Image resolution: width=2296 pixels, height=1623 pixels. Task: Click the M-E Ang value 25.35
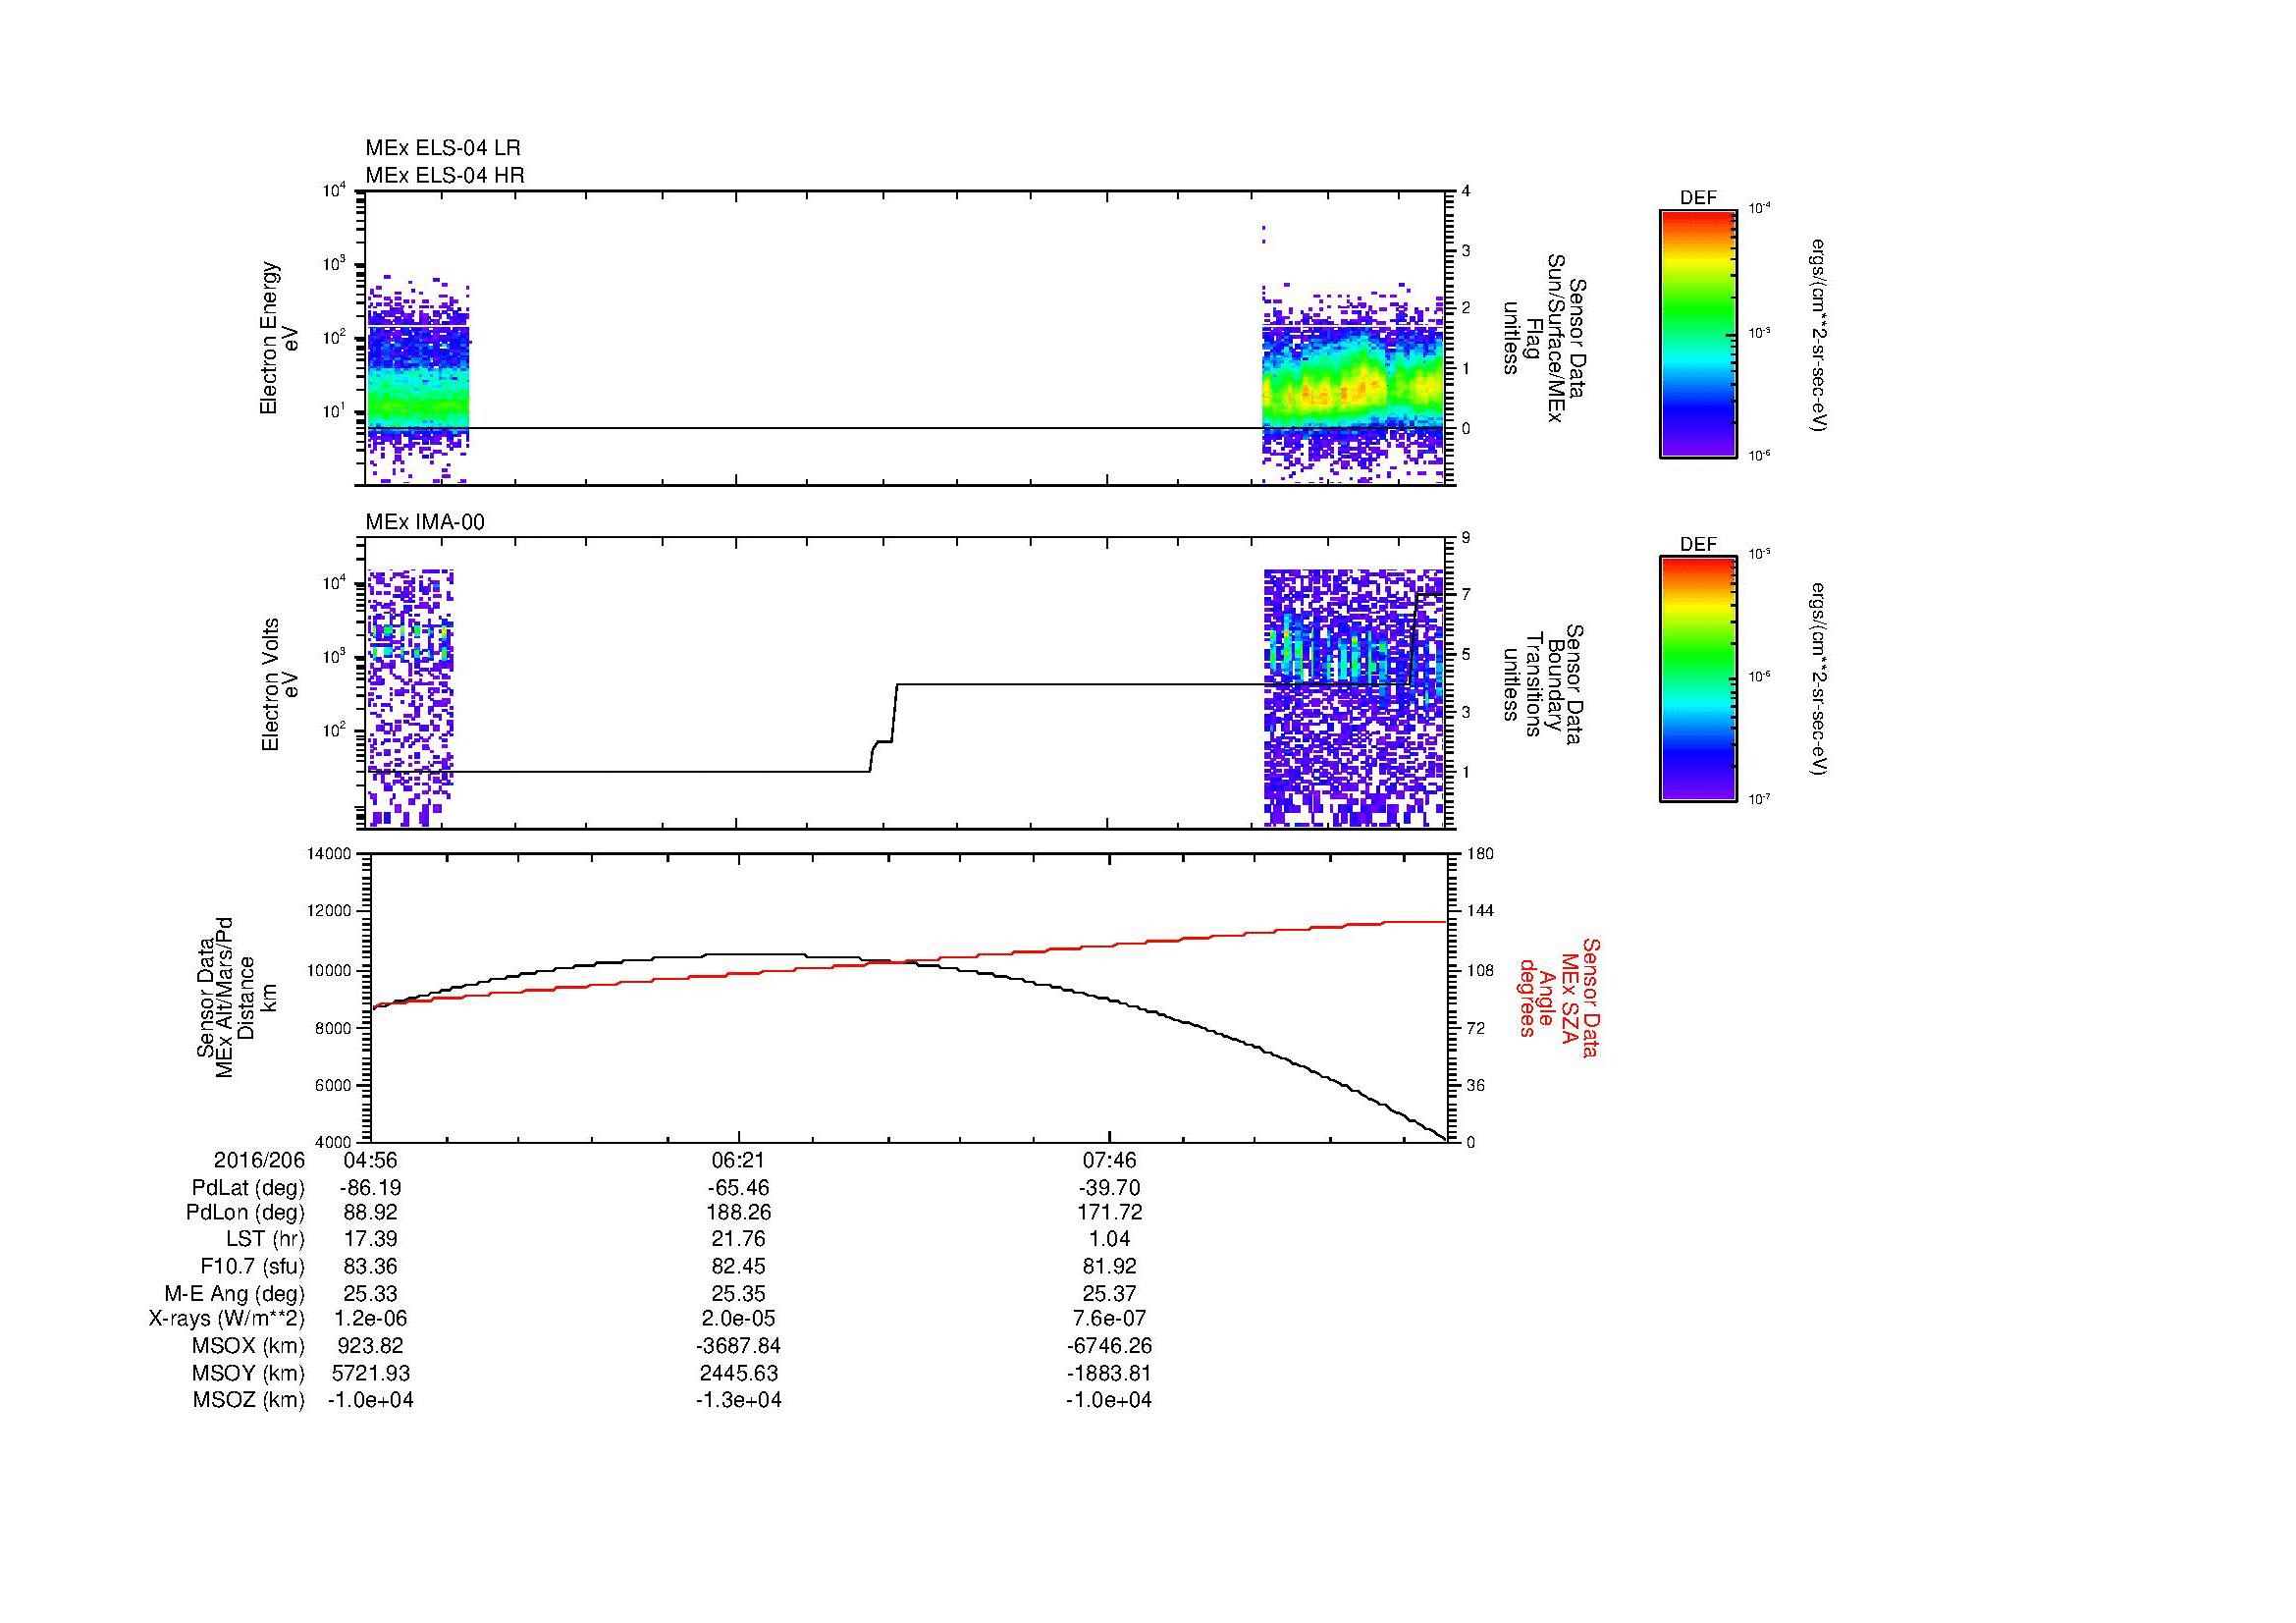point(739,1294)
